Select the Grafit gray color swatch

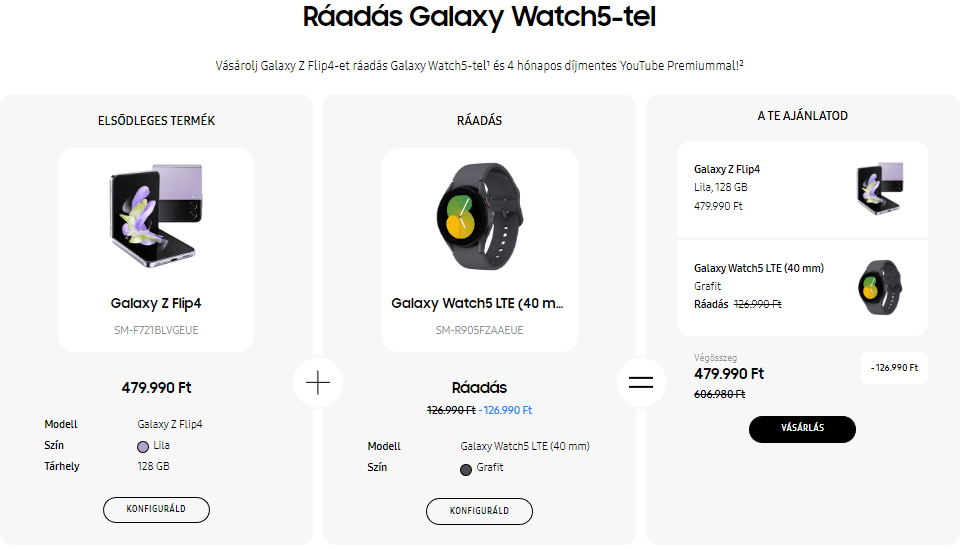pyautogui.click(x=466, y=469)
